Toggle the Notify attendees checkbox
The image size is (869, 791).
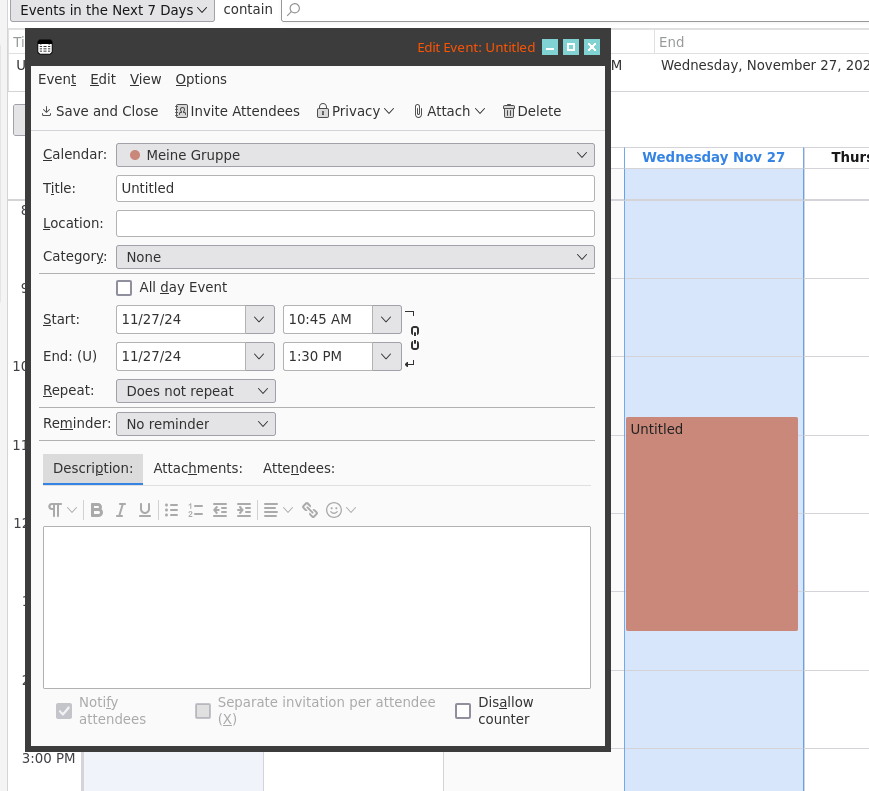(64, 711)
